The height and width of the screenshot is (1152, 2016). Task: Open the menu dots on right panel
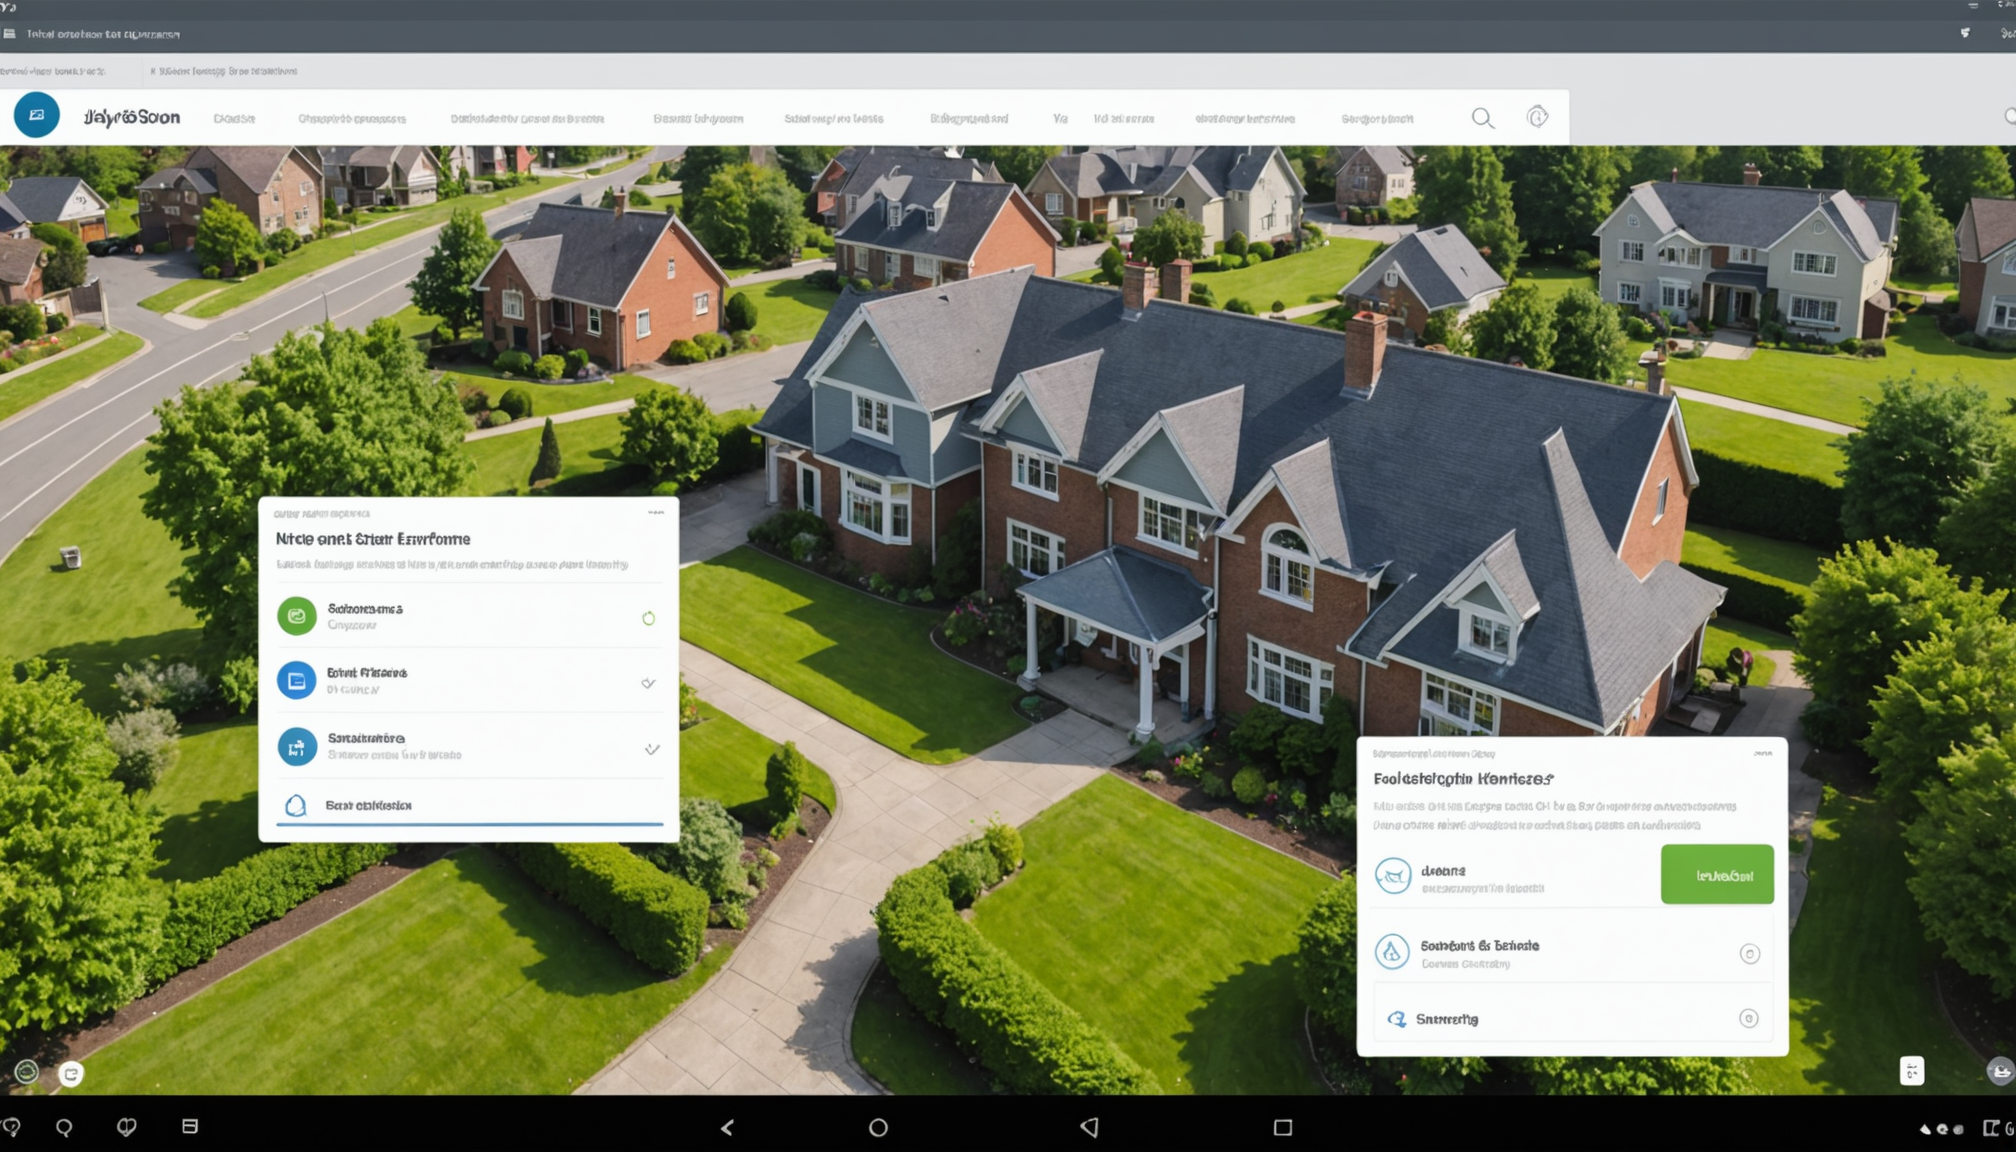[x=1763, y=754]
